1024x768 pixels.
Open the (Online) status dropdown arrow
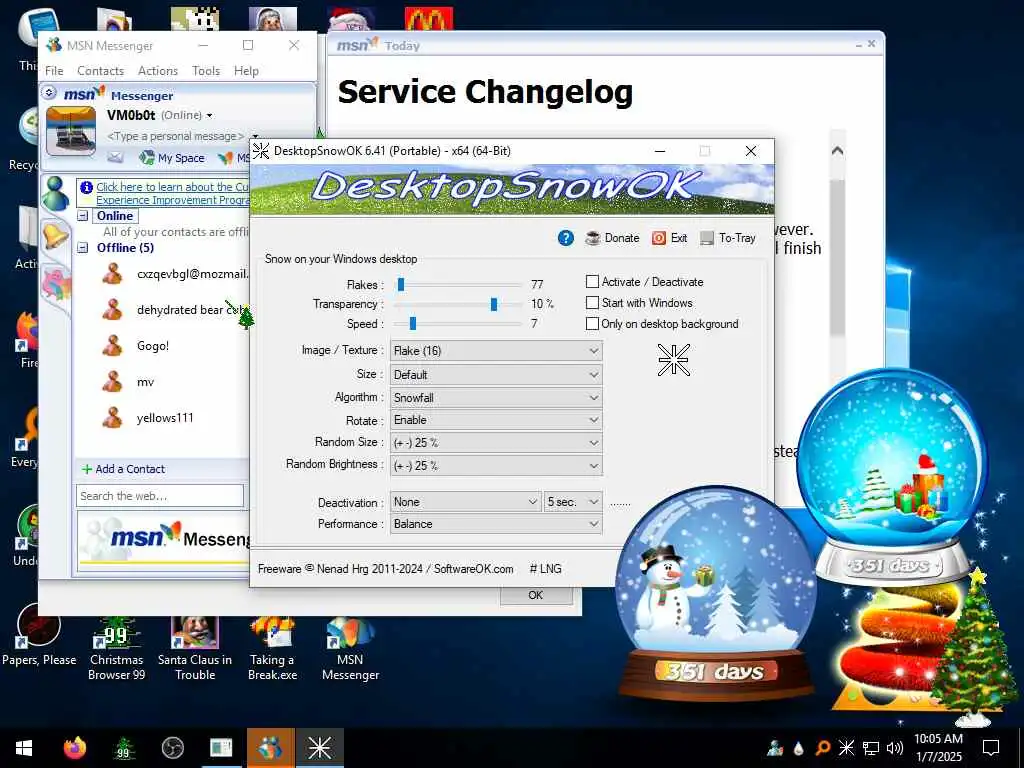pos(209,116)
